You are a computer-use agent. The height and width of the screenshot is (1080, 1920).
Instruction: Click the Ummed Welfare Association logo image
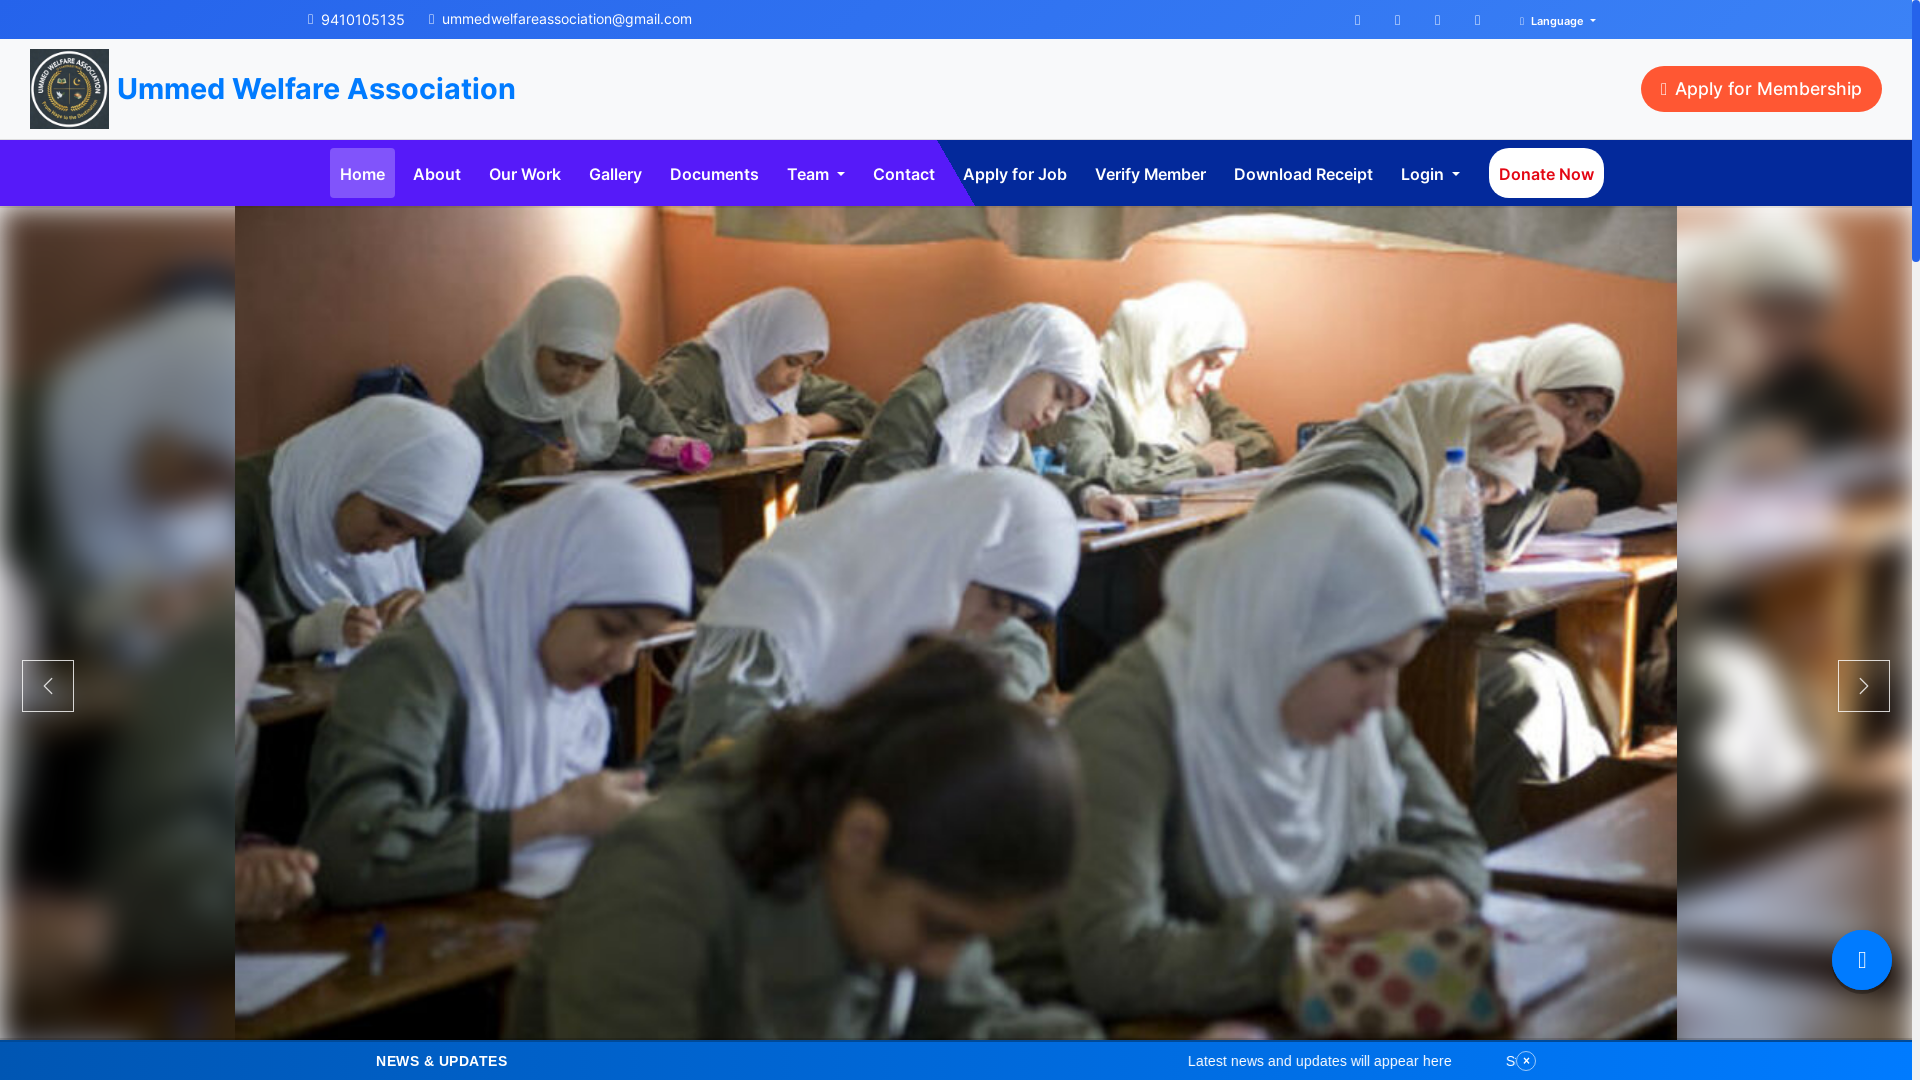(x=69, y=89)
